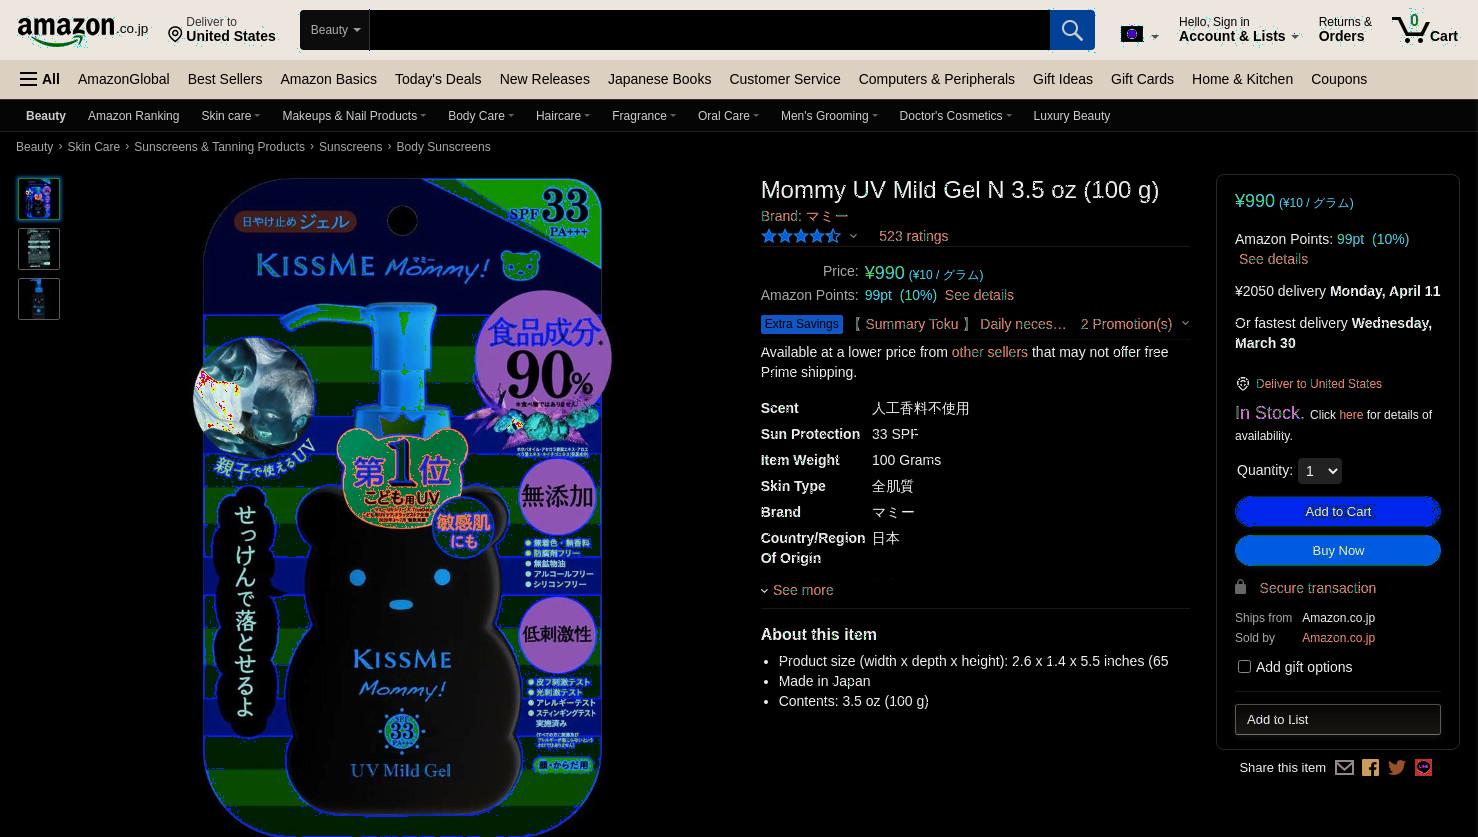Viewport: 1478px width, 837px height.
Task: Click the Buy Now button
Action: click(x=1338, y=551)
